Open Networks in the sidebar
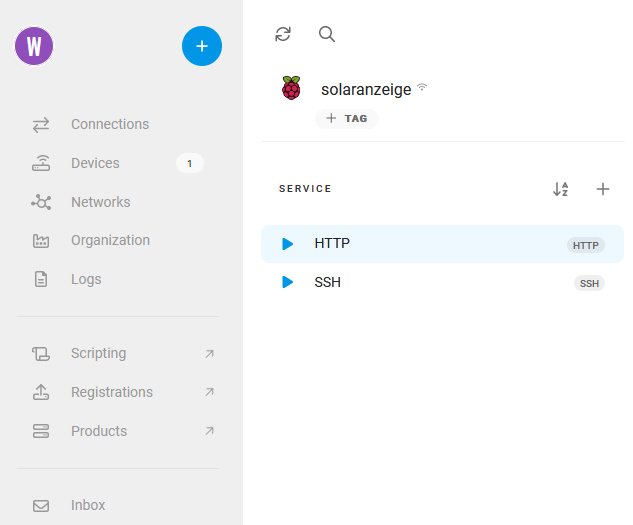Screen dimensions: 633x525 pyautogui.click(x=100, y=202)
